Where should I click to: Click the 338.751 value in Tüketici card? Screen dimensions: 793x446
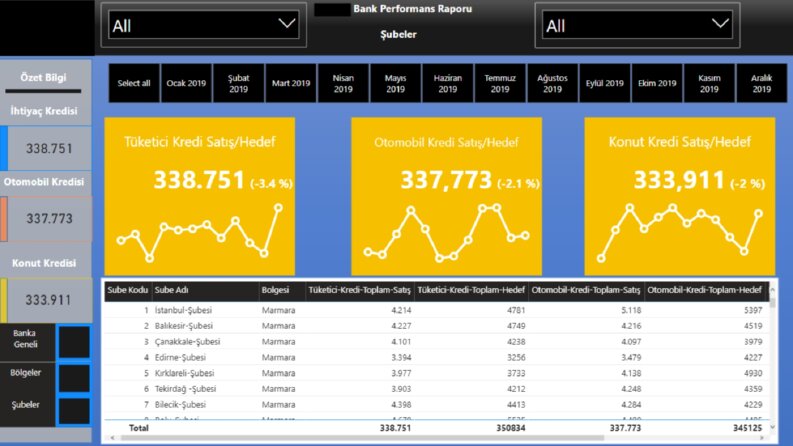tap(199, 180)
